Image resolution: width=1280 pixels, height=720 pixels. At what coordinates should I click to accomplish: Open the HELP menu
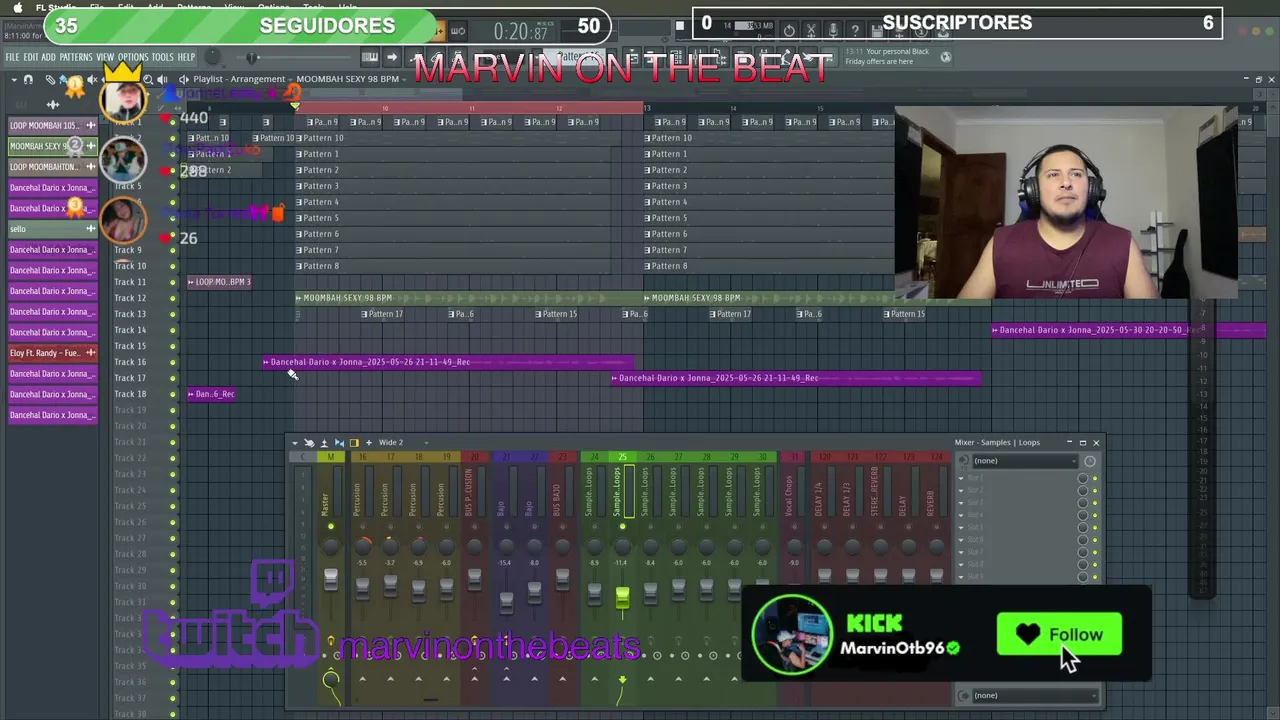[186, 57]
